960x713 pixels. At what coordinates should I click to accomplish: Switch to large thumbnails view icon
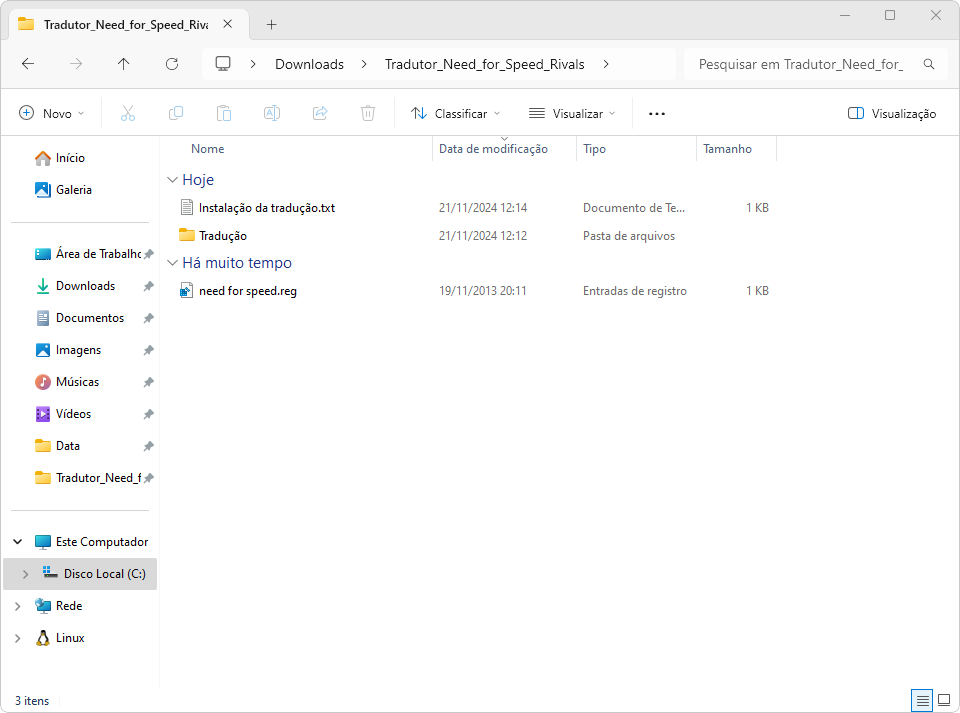(944, 700)
